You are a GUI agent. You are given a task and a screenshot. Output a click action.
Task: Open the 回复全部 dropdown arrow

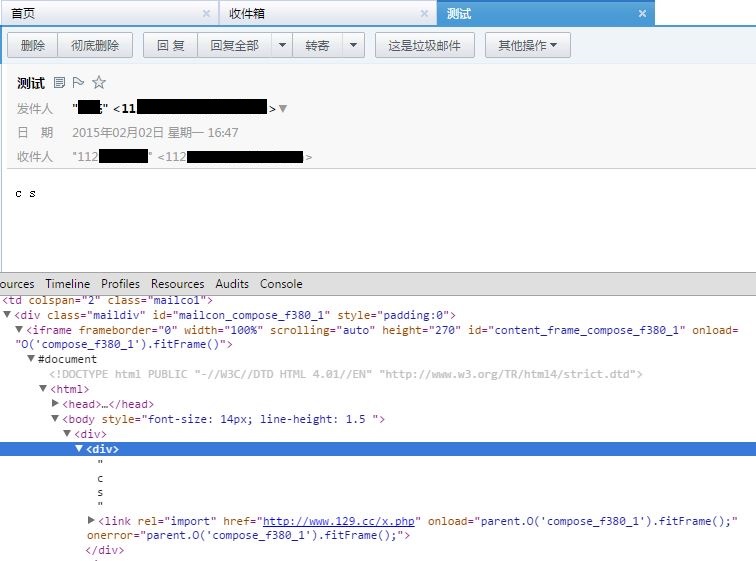click(283, 45)
